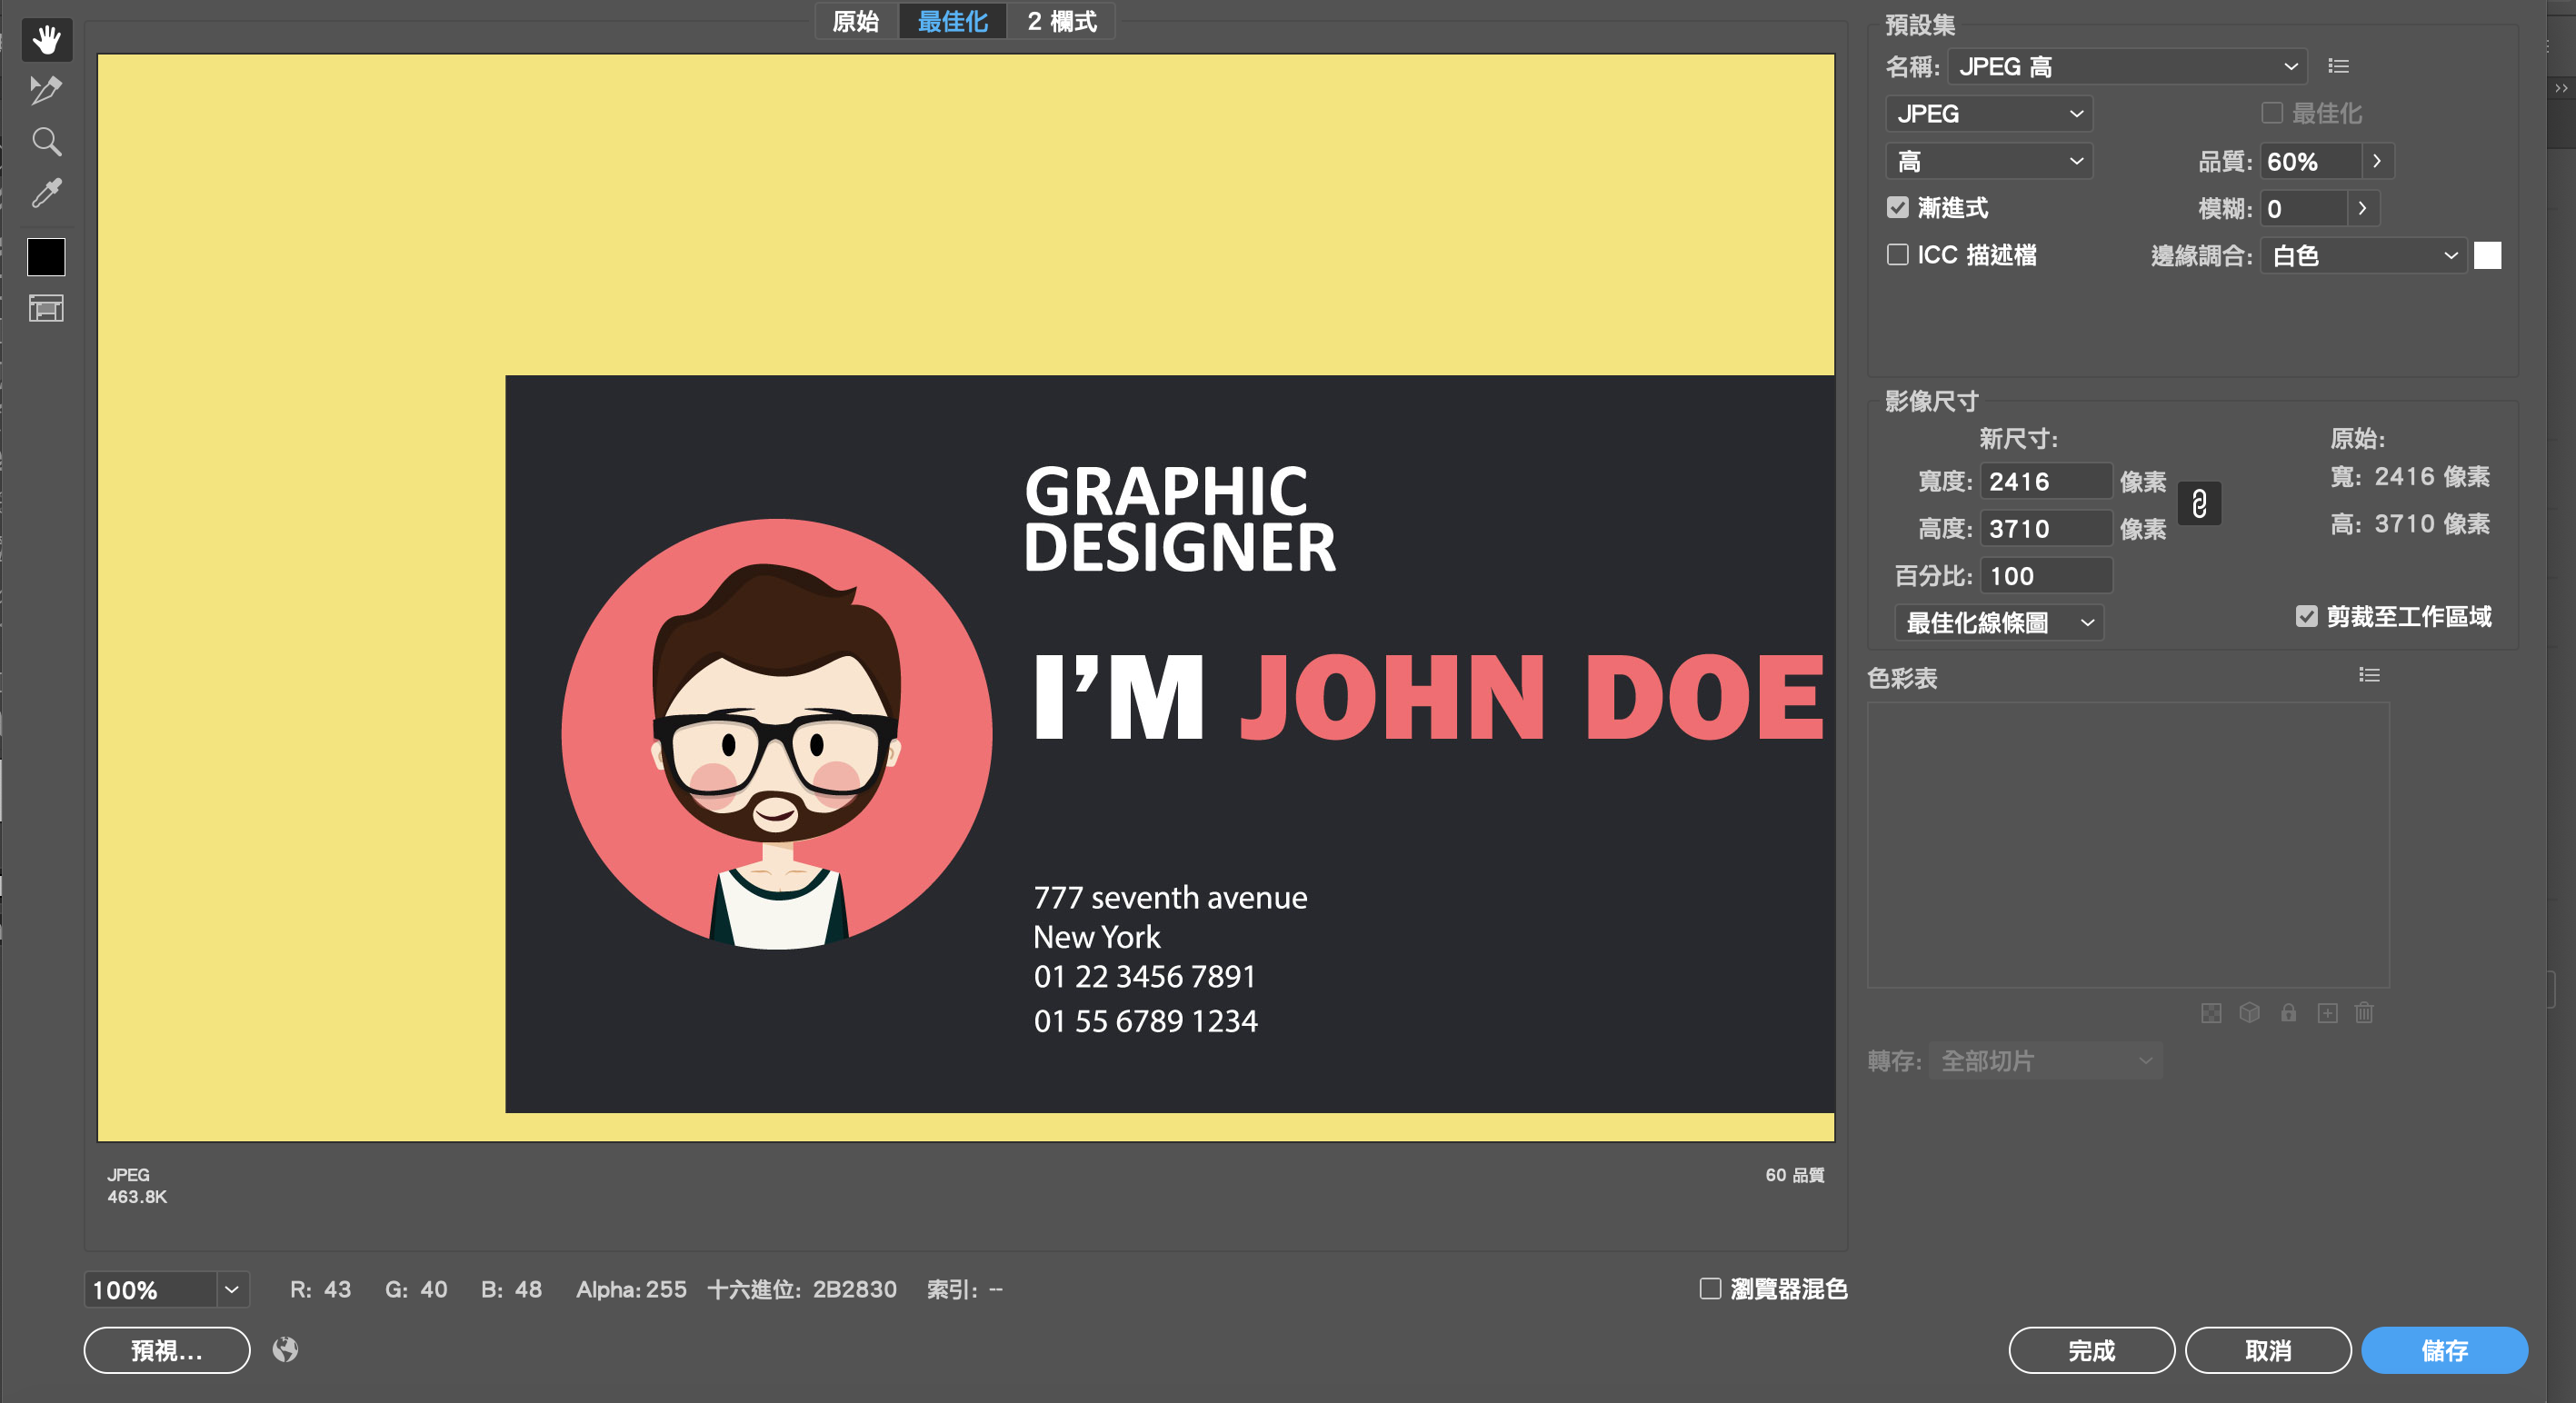This screenshot has width=2576, height=1403.
Task: Toggle 剪裁至工作區域 checkbox
Action: tap(2306, 616)
